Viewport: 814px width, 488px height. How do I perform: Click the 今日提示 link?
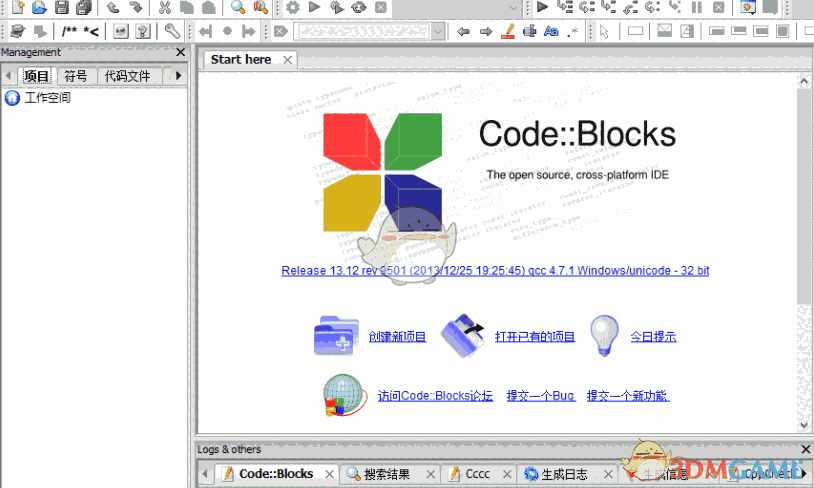[x=653, y=336]
